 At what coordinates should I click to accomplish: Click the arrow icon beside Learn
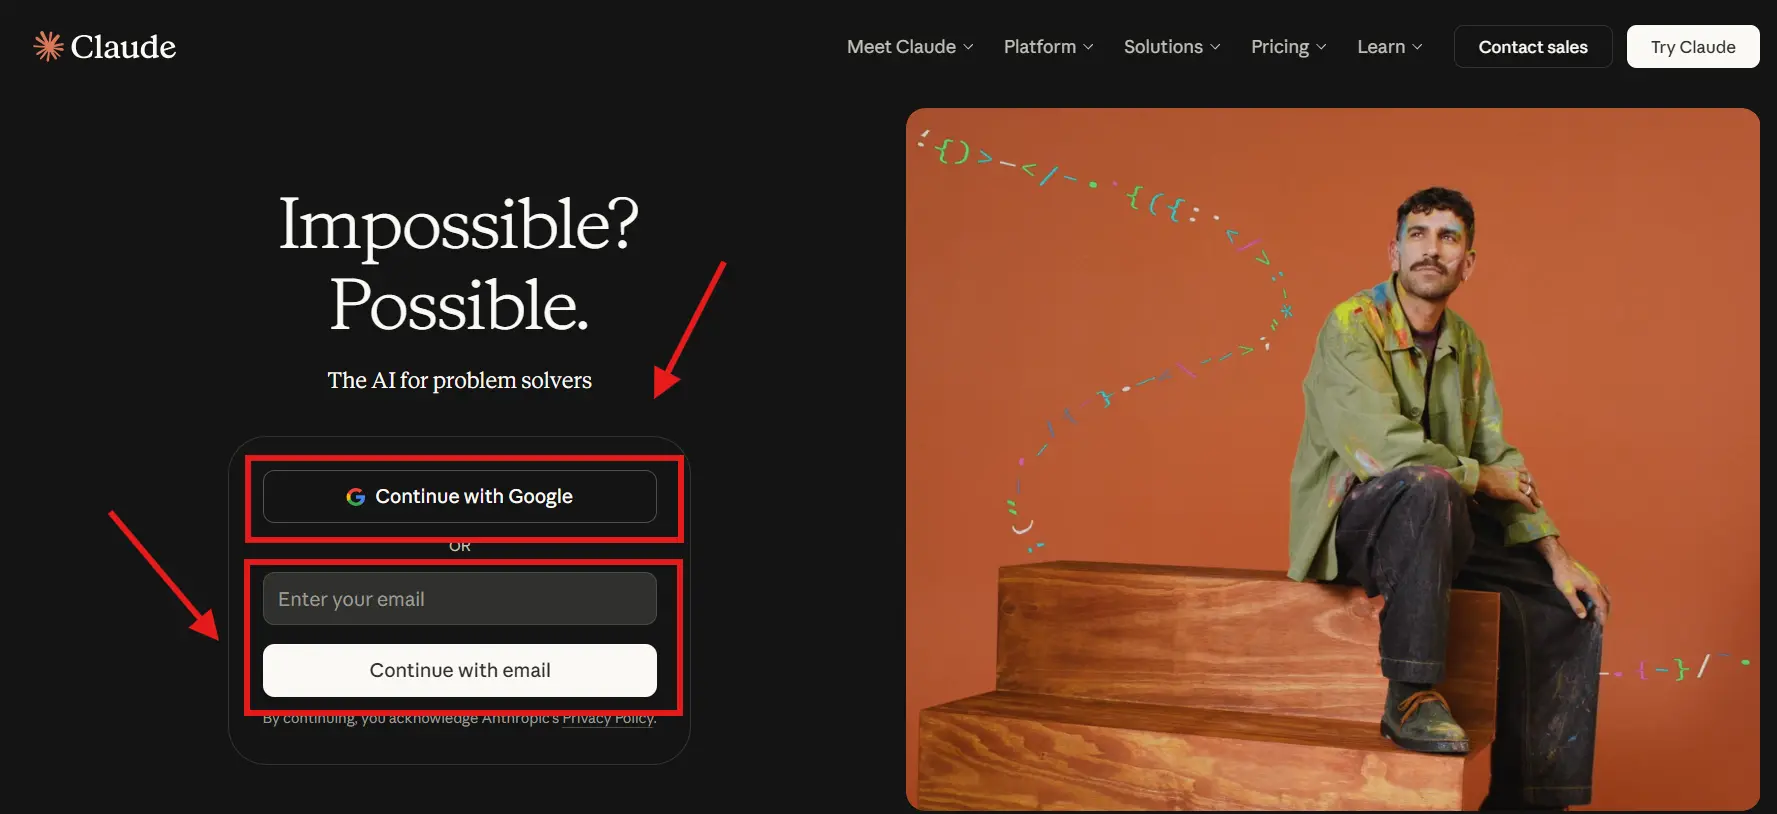coord(1418,47)
